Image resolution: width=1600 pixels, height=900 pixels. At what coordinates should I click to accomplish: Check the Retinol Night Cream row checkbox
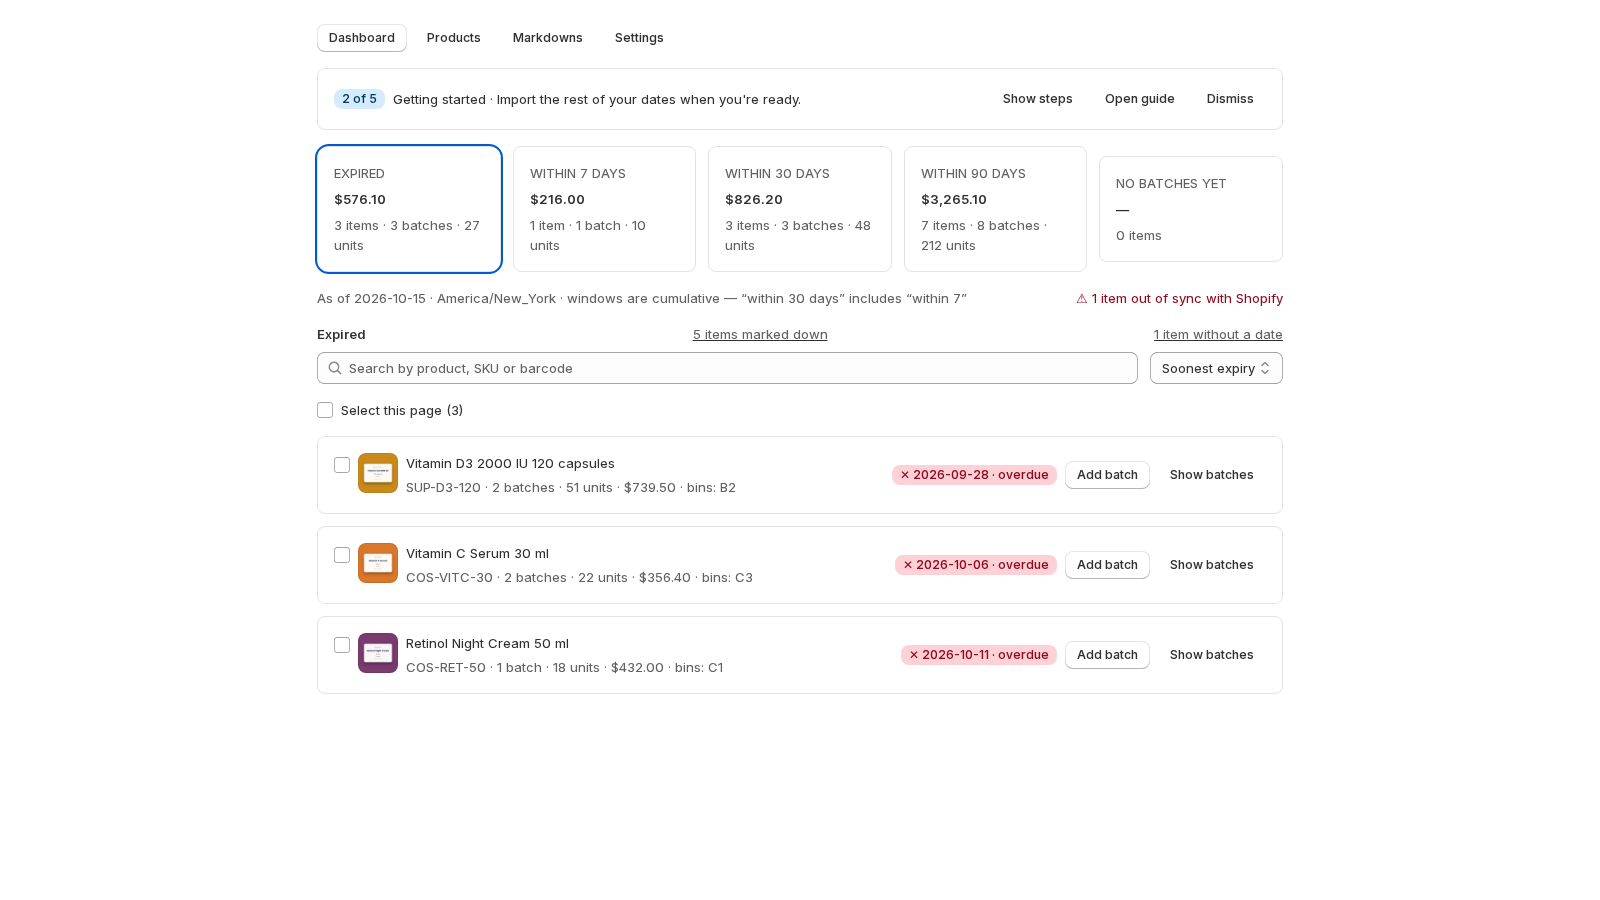[x=342, y=645]
